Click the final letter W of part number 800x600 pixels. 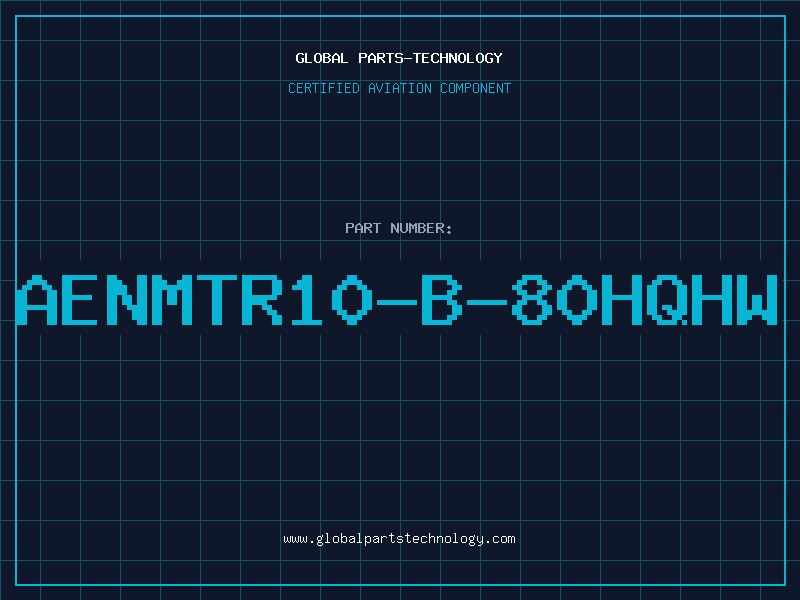(x=757, y=299)
